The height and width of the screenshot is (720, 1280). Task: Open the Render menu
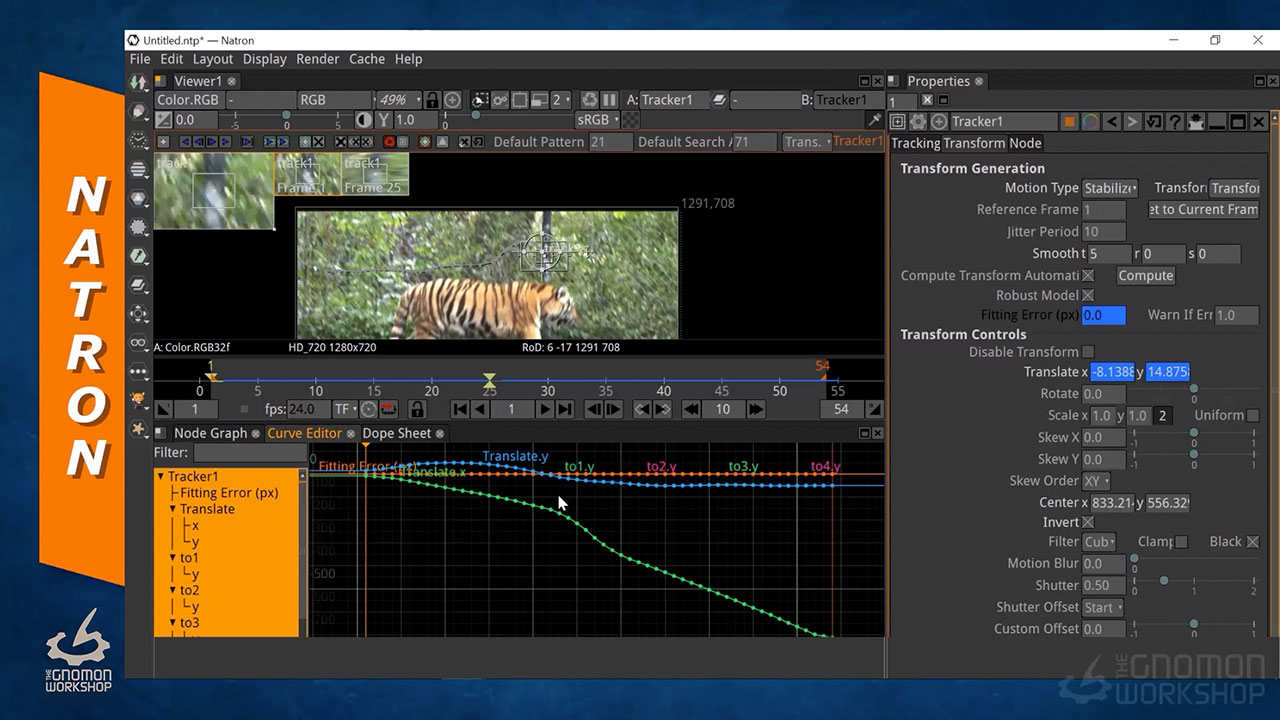pos(317,59)
